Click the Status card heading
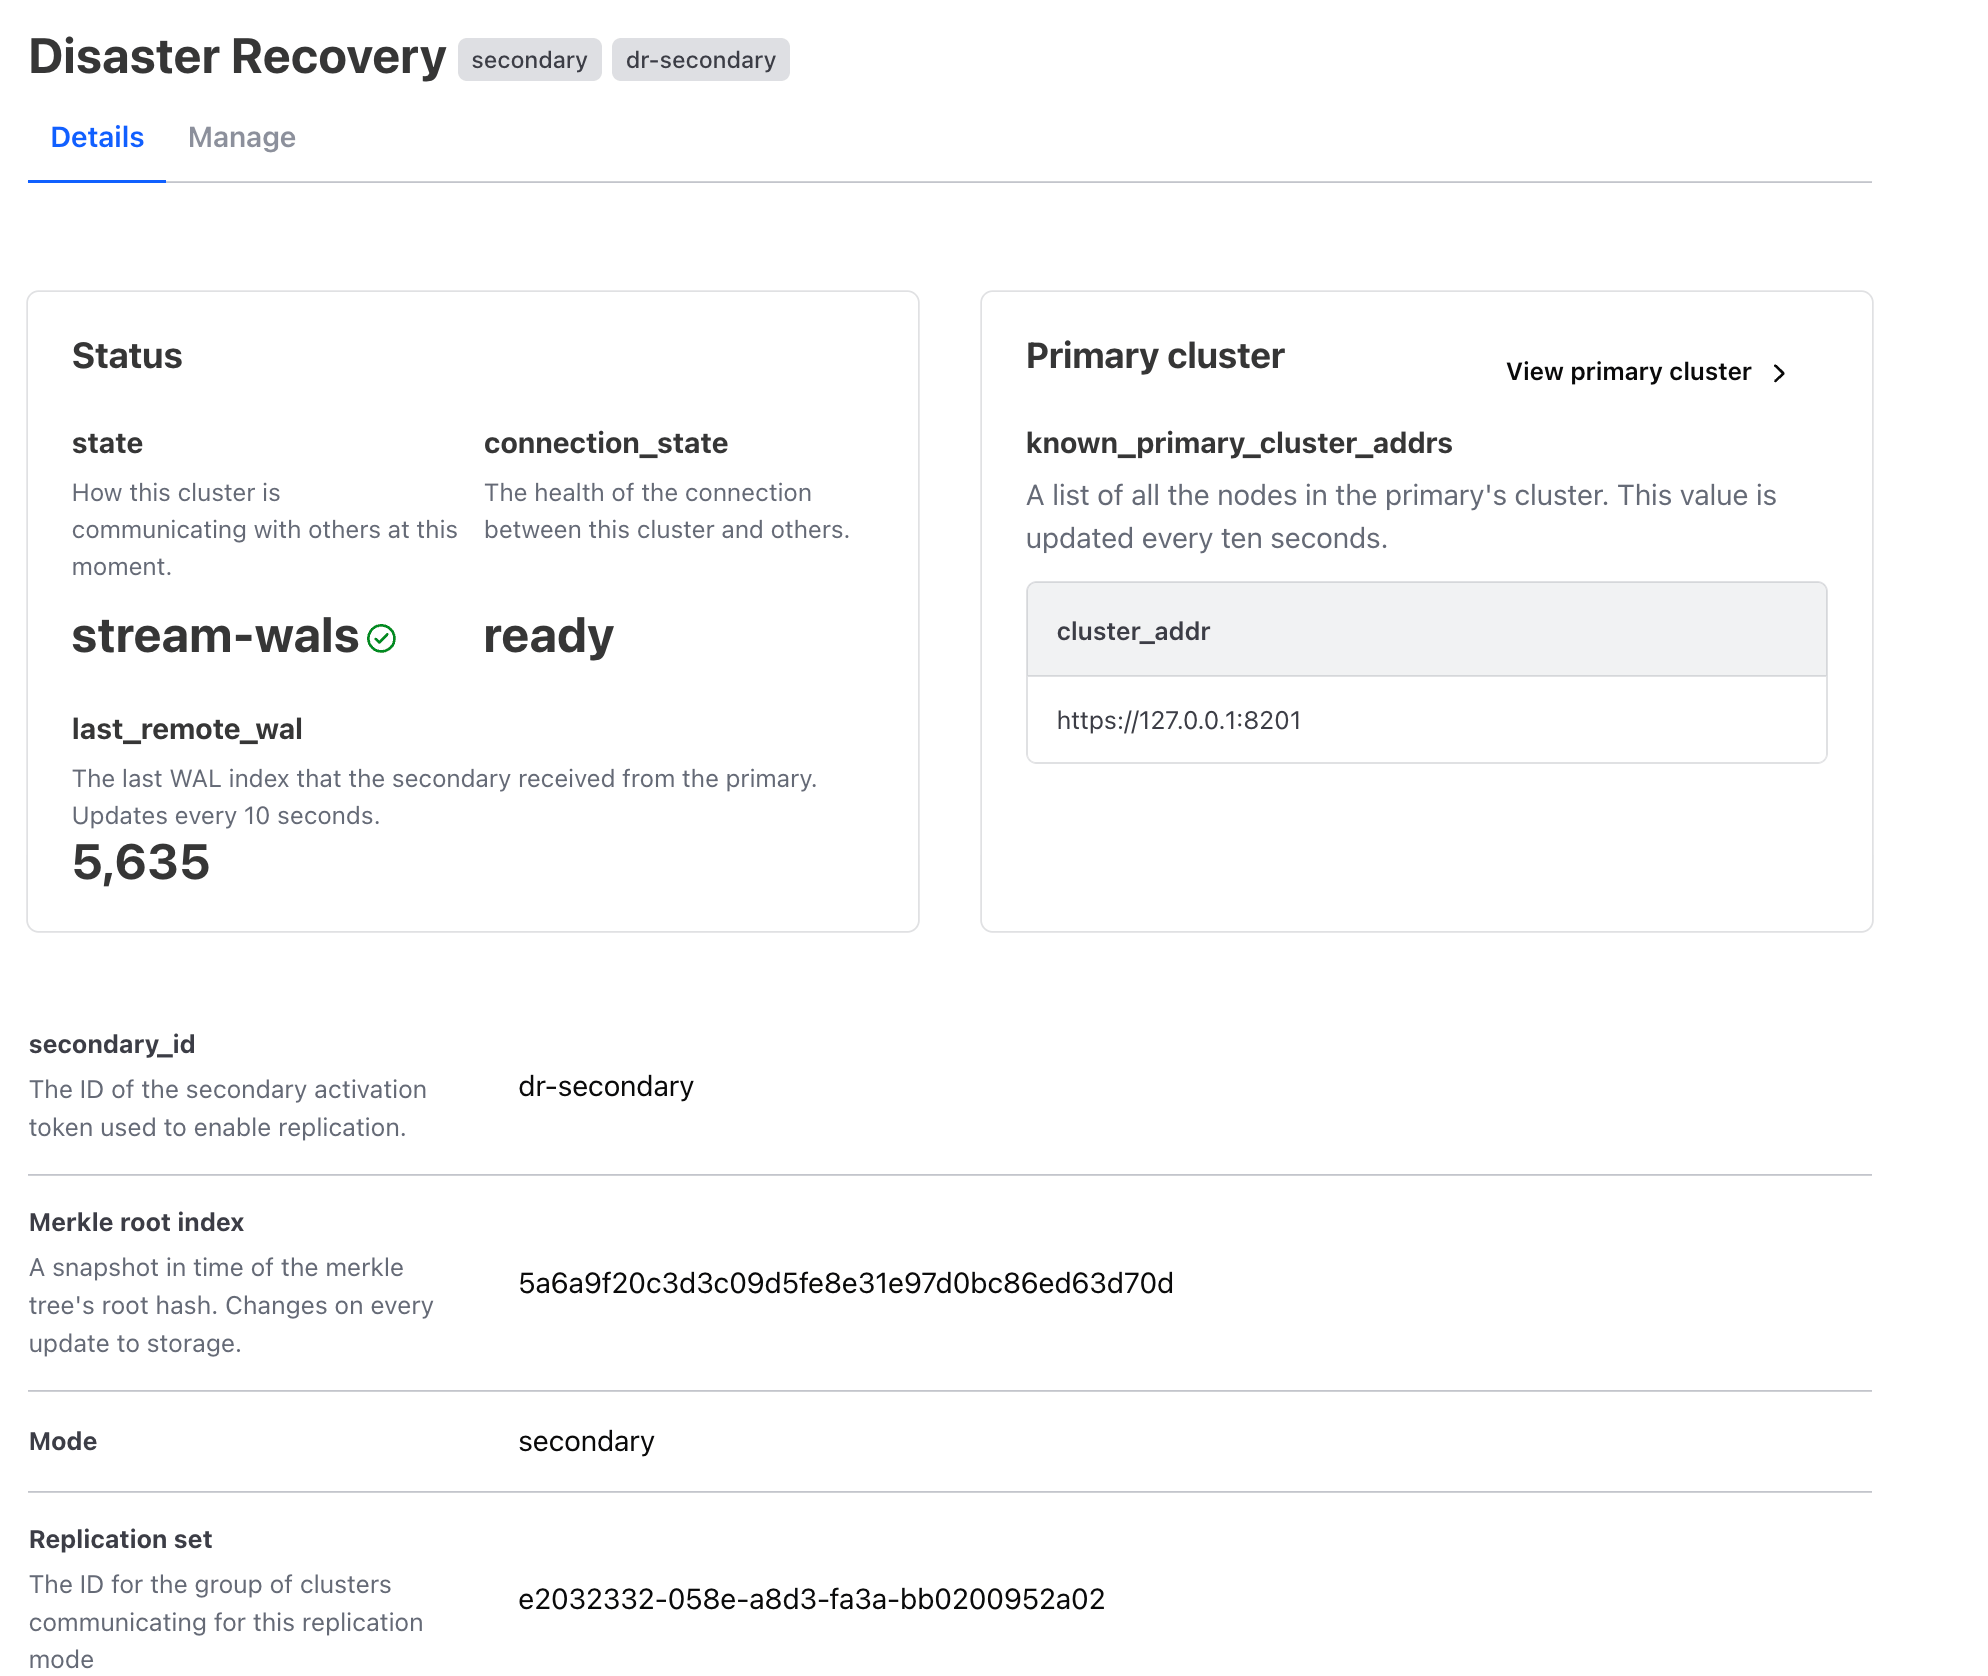The width and height of the screenshot is (1988, 1676). 127,355
